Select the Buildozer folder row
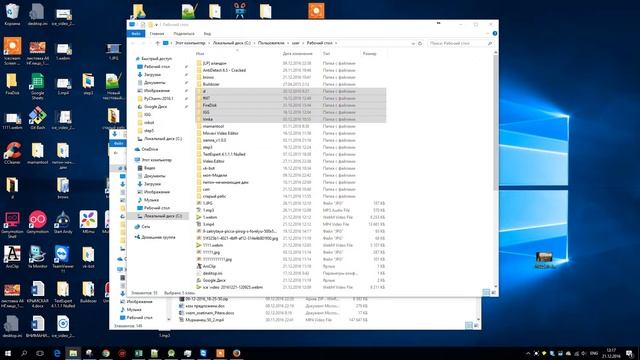Image resolution: width=640 pixels, height=360 pixels. tap(291, 84)
